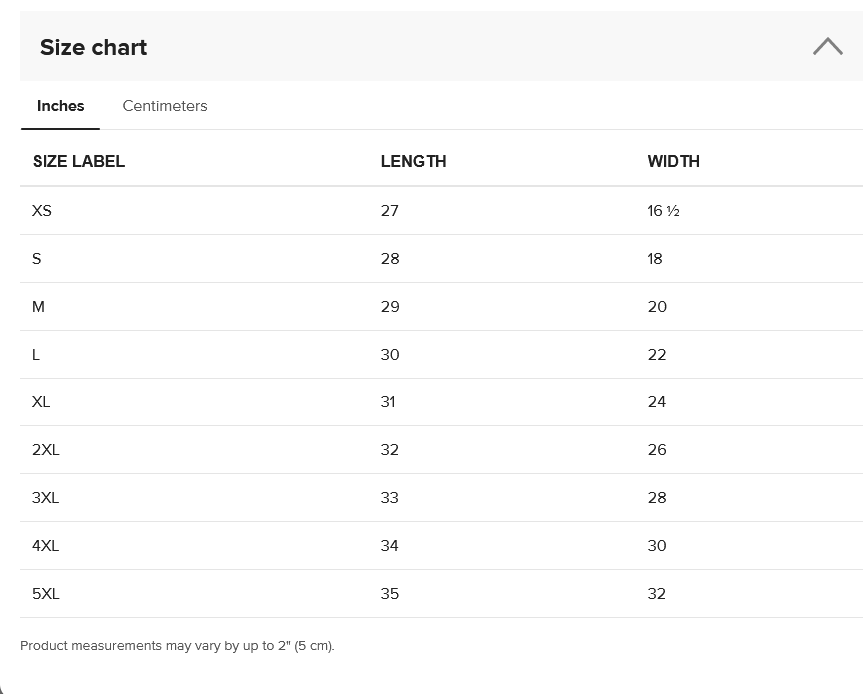Switch to the Centimeters tab
This screenshot has width=865, height=694.
tap(165, 106)
